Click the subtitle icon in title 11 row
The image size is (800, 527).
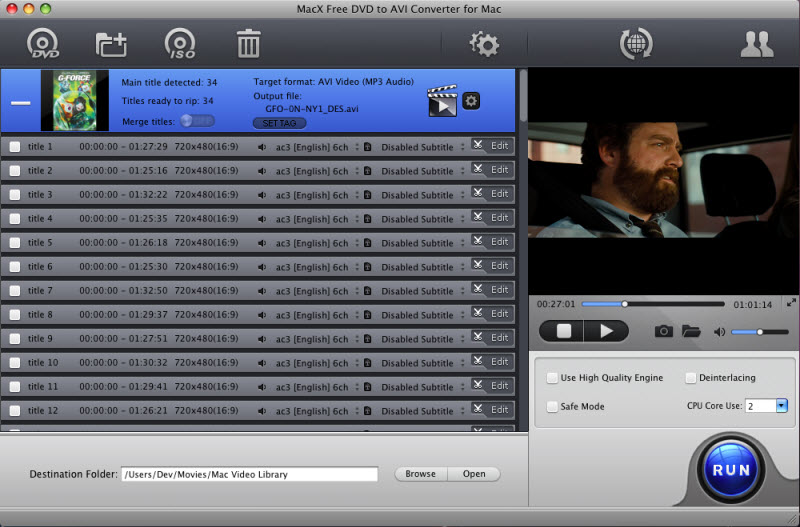367,386
